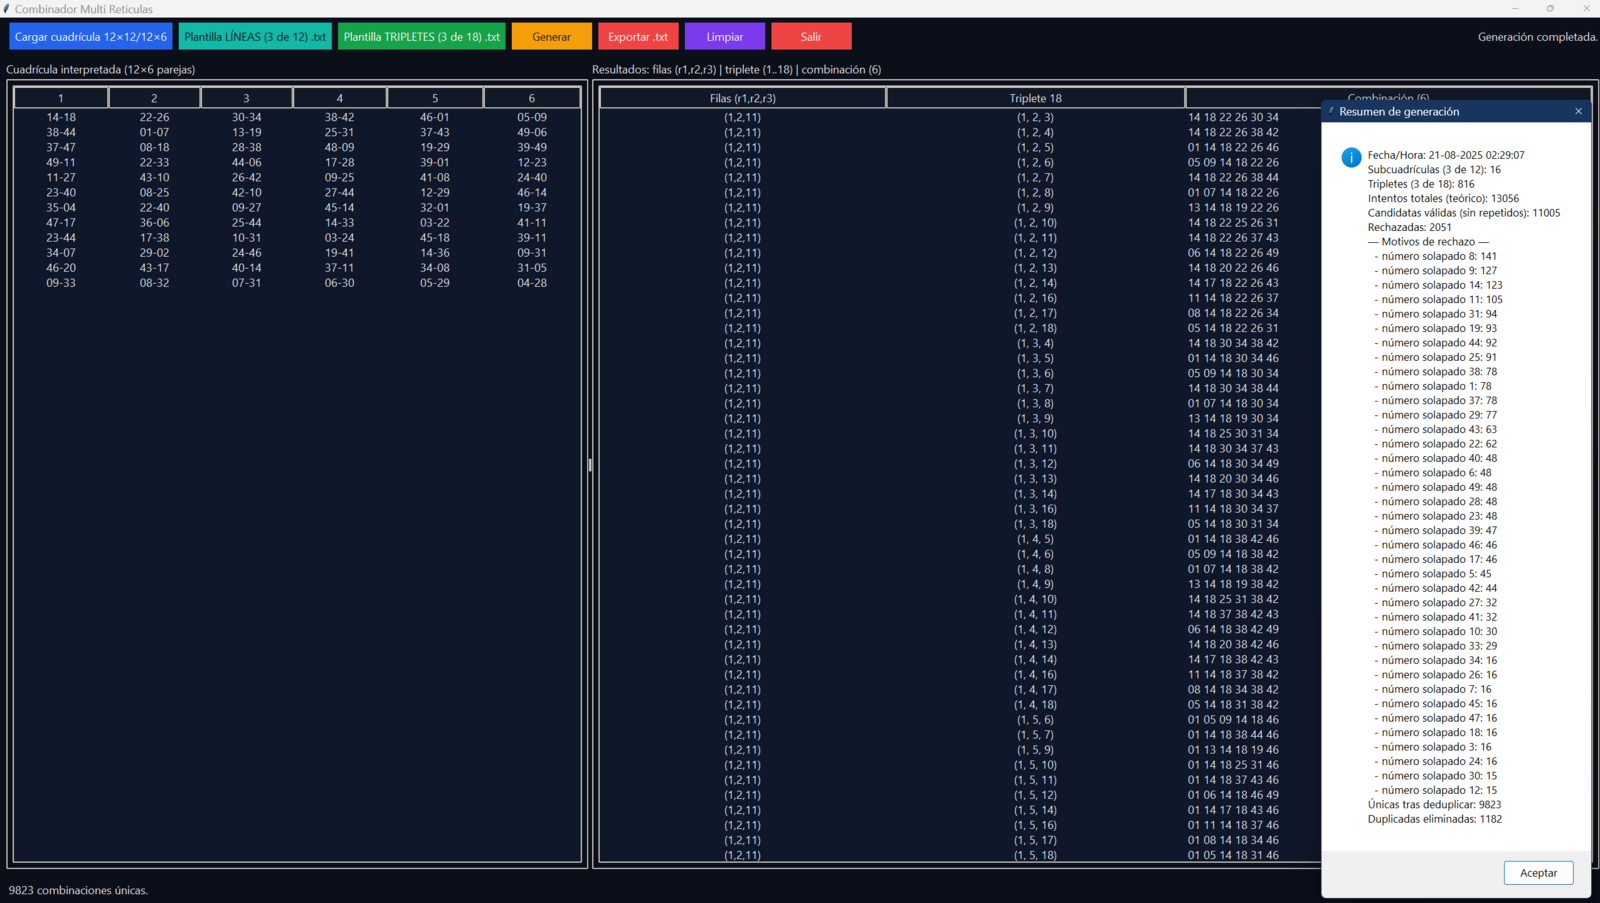Minimize the Combinador Multi Reticulas window

tap(1515, 8)
